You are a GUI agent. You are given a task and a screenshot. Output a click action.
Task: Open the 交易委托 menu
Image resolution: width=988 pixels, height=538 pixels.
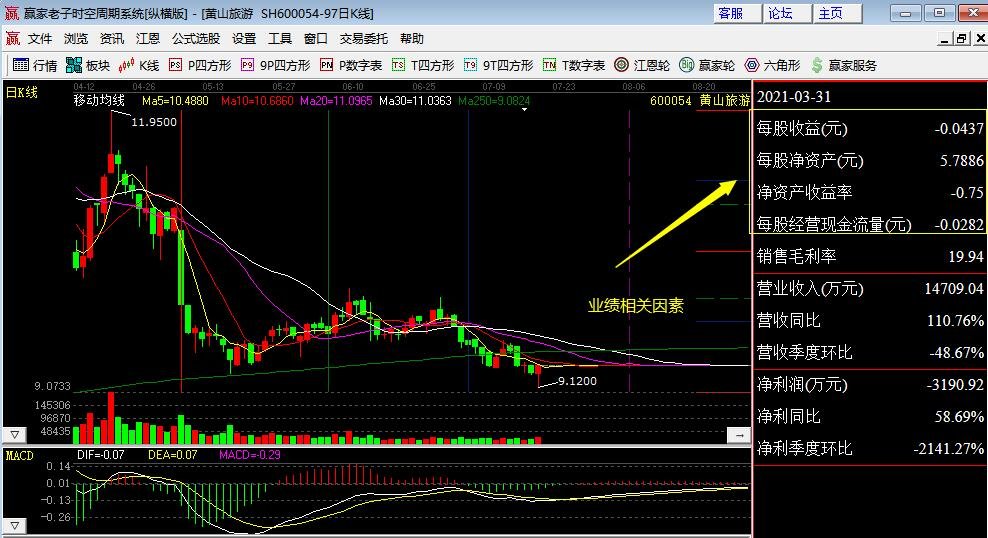(x=364, y=38)
